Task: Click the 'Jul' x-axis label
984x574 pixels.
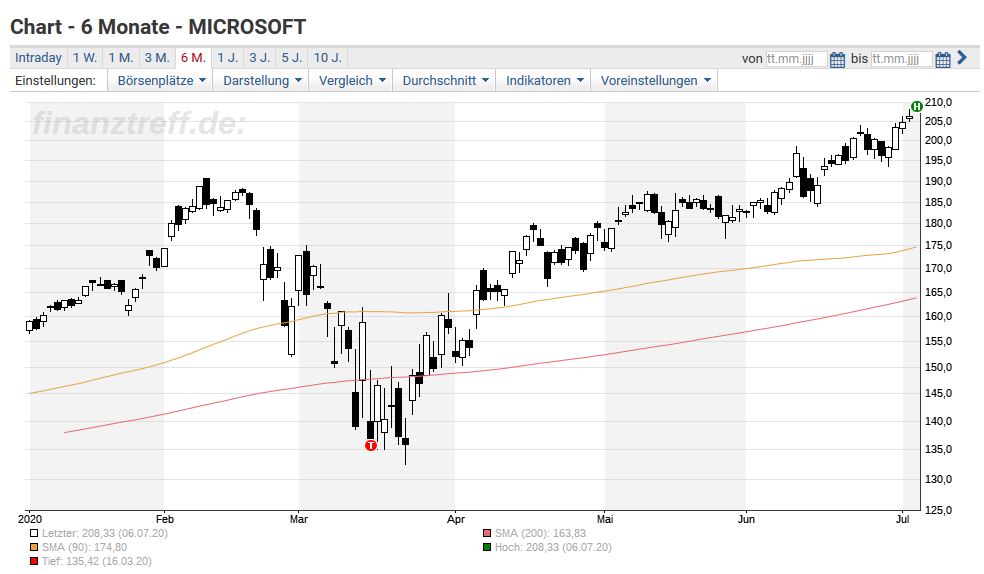Action: 902,519
